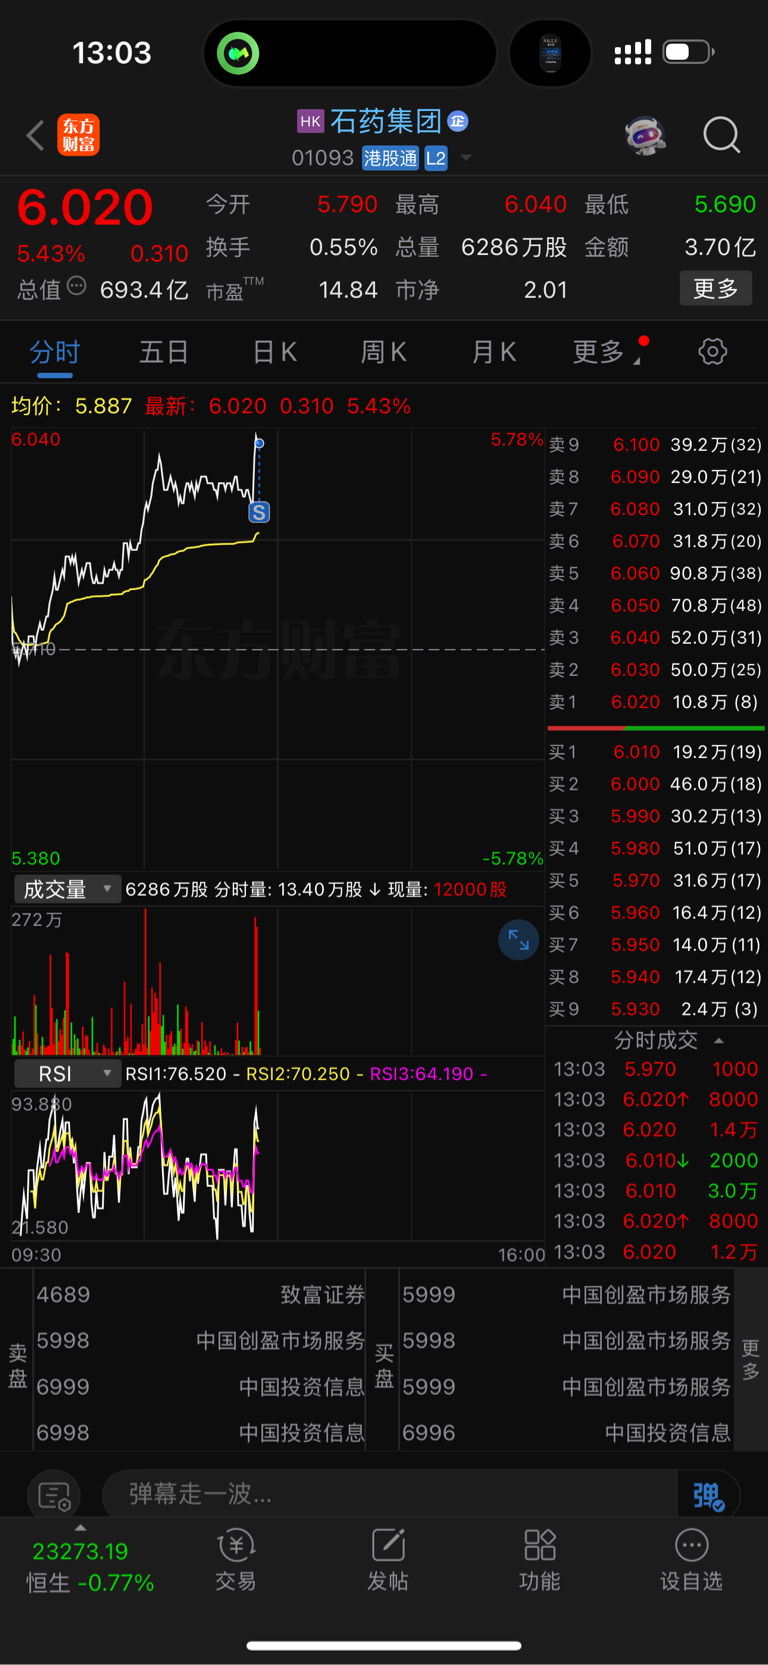Screen dimensions: 768x1665
Task: Tap the 港股通 tag
Action: point(390,158)
